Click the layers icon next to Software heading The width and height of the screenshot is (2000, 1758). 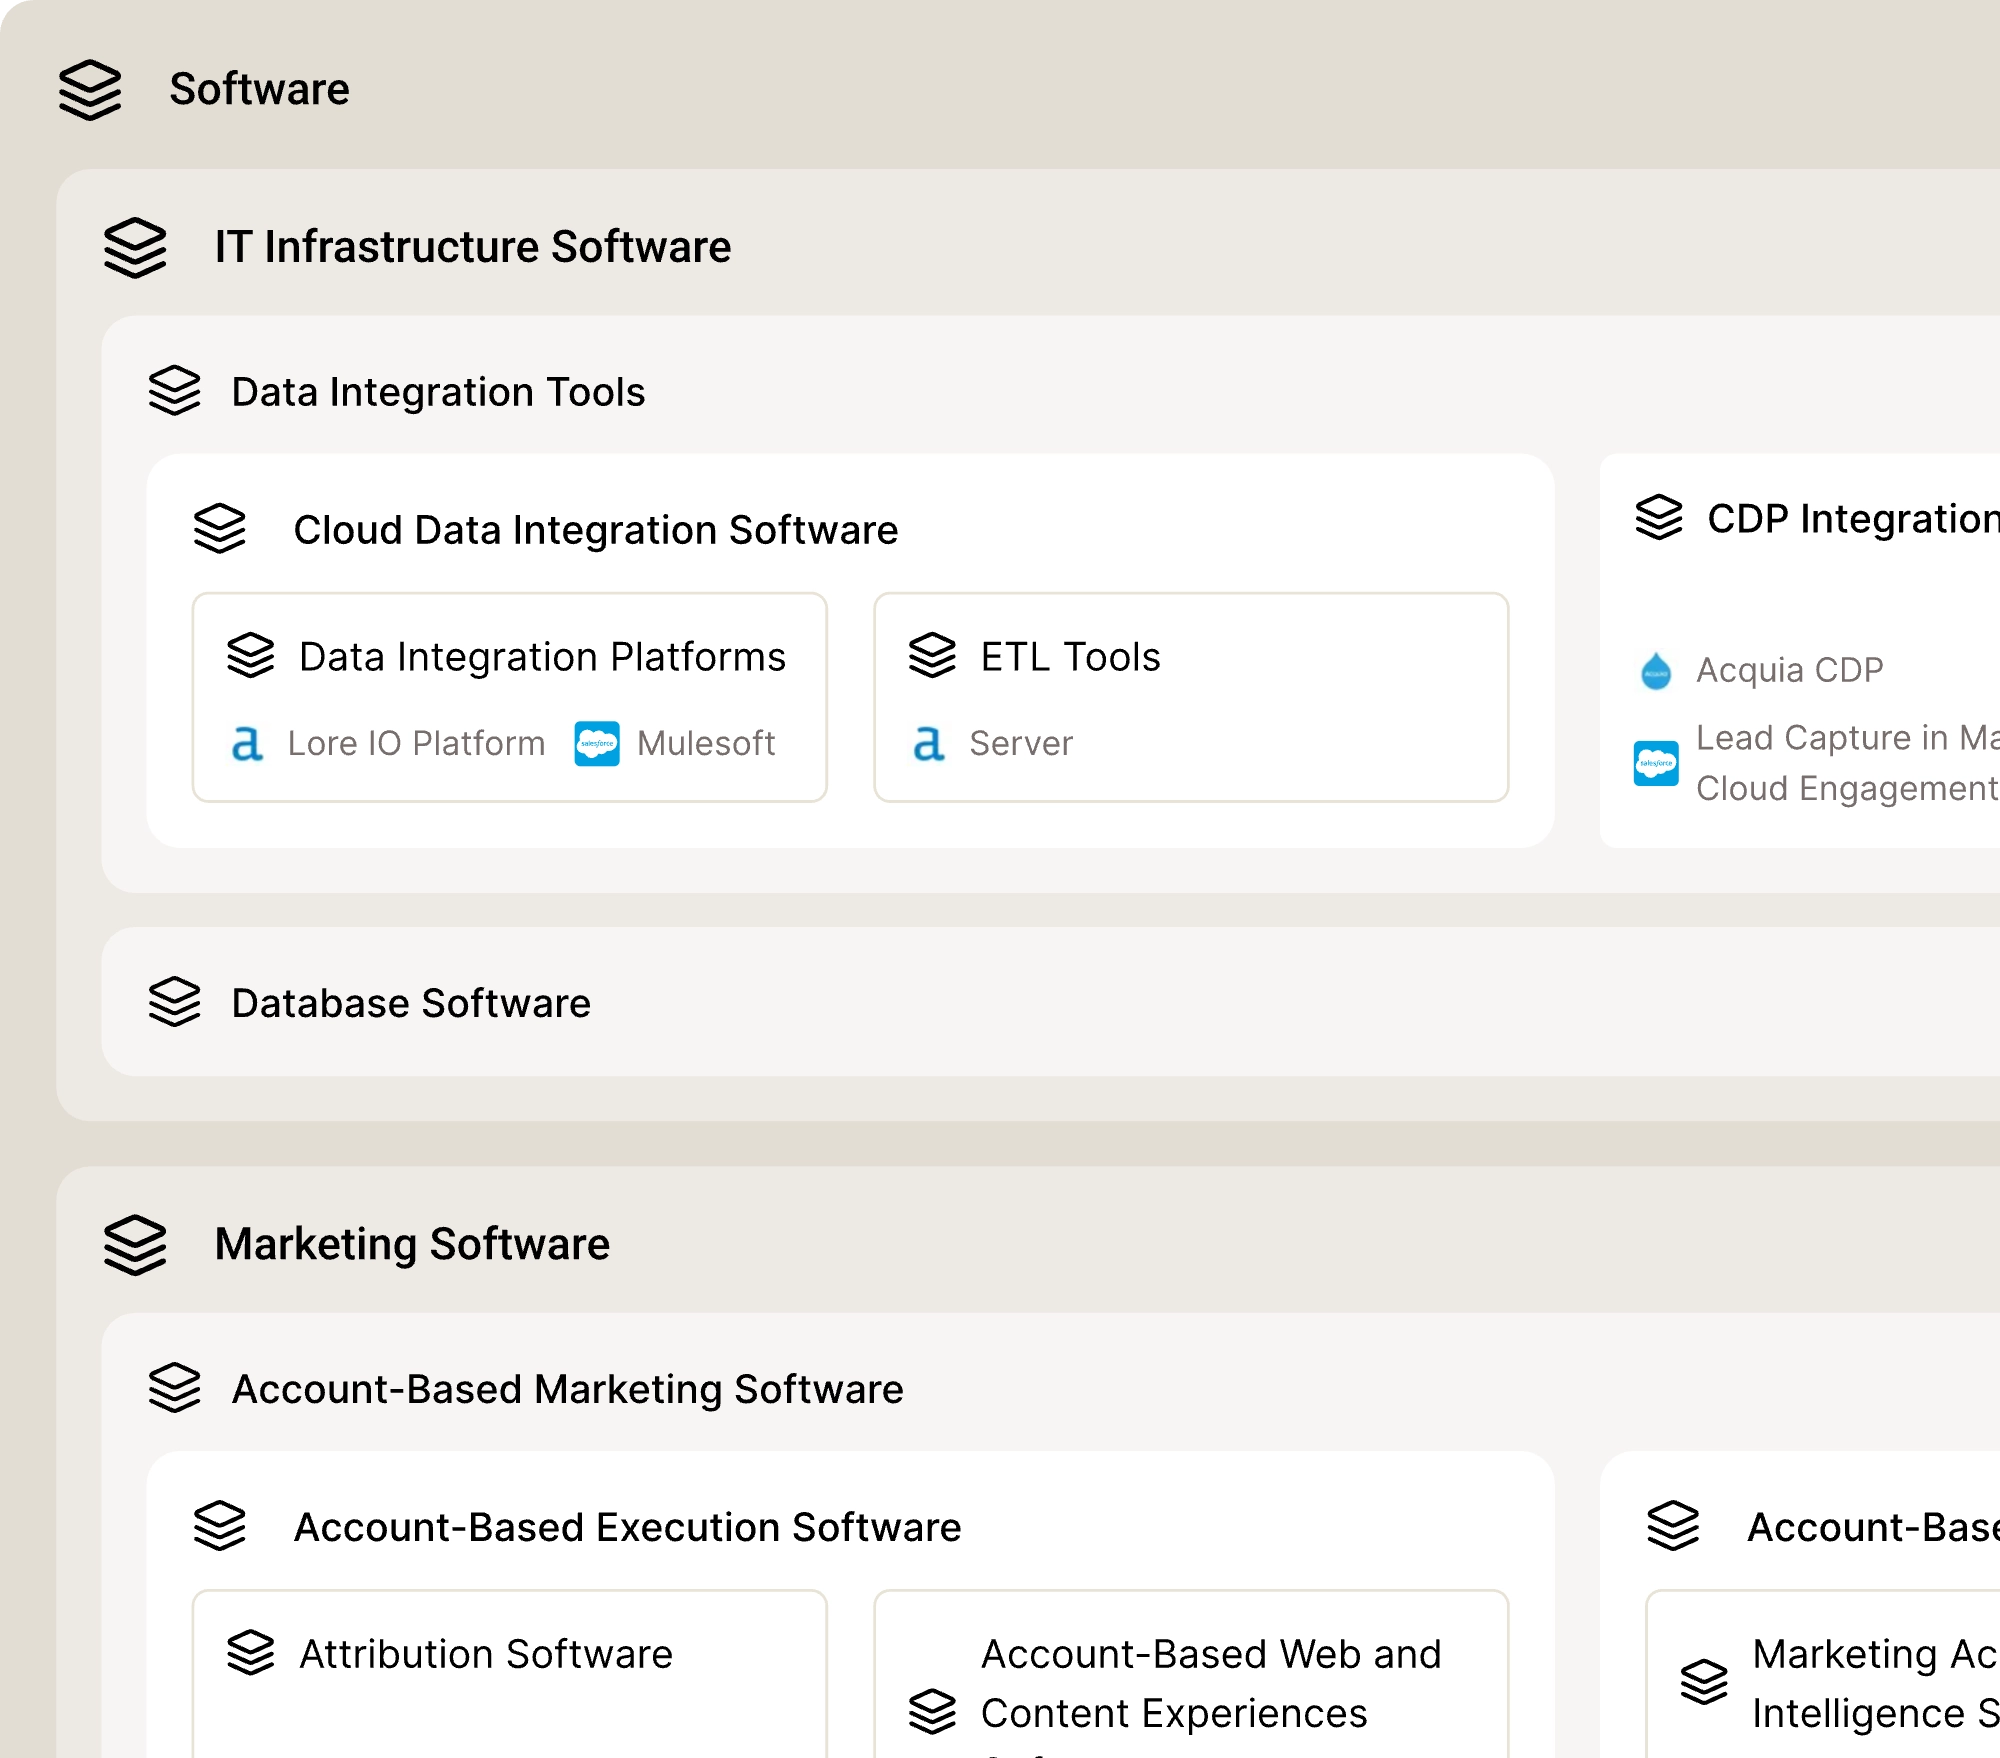click(91, 90)
